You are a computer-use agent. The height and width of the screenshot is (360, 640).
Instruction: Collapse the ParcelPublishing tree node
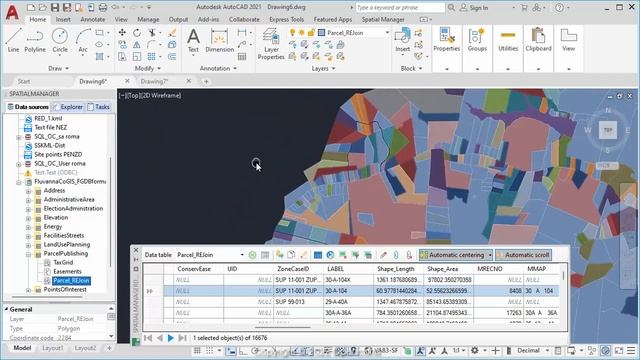click(x=28, y=254)
